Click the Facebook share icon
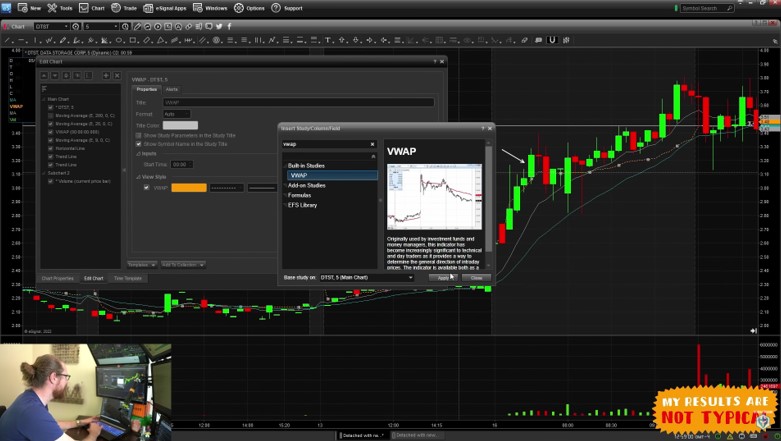The width and height of the screenshot is (781, 441). (230, 26)
